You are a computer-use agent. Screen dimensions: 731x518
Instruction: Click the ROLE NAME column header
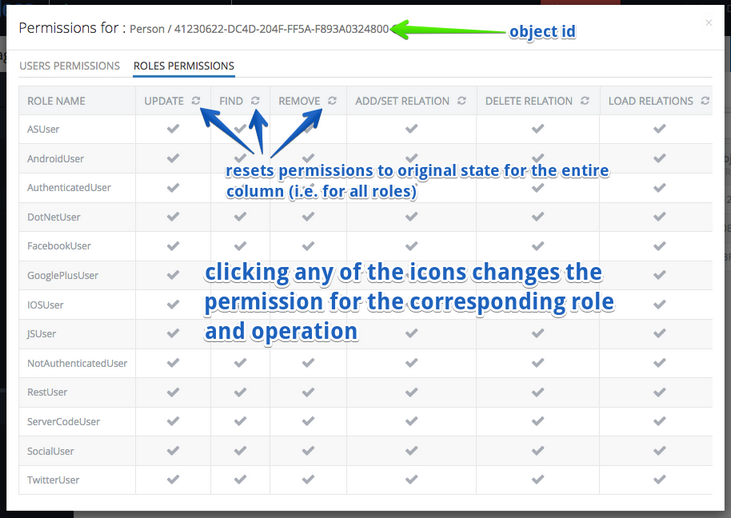coord(56,101)
